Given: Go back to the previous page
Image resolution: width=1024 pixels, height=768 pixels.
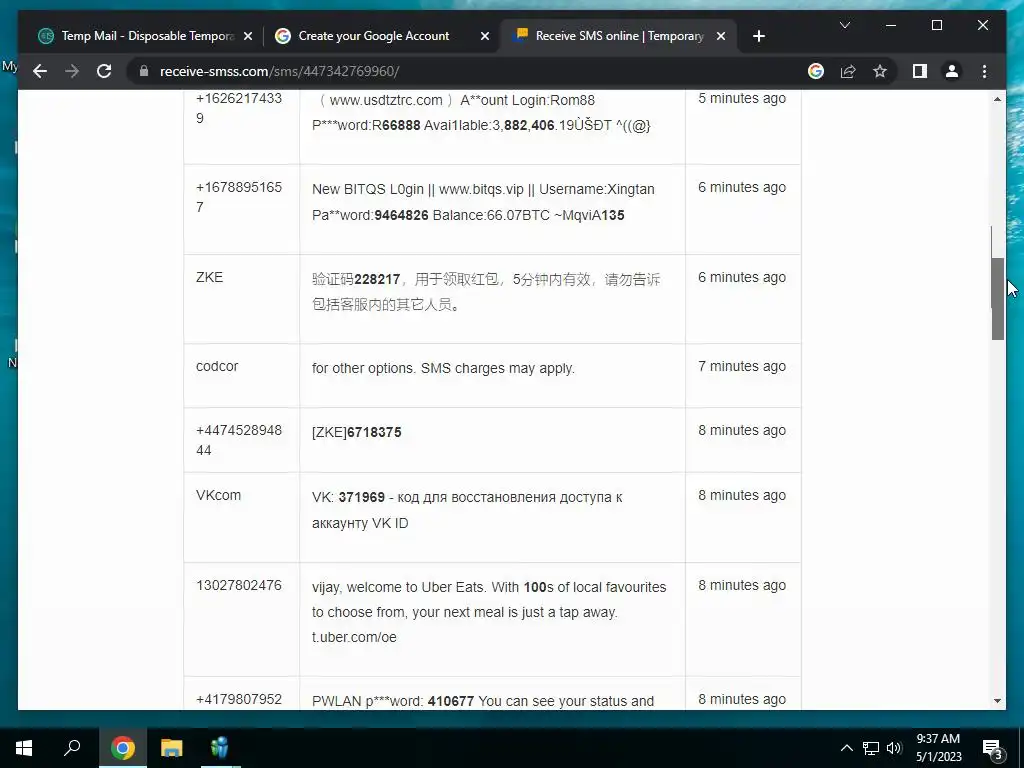Looking at the screenshot, I should (x=40, y=71).
